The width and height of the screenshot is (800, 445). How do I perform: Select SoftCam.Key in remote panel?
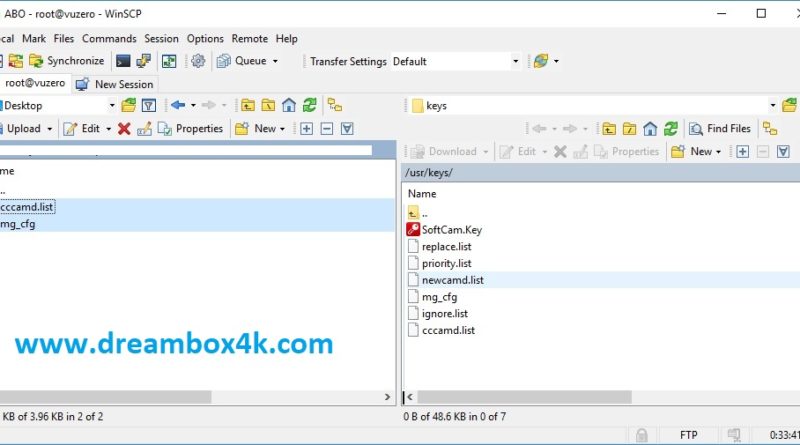[452, 230]
